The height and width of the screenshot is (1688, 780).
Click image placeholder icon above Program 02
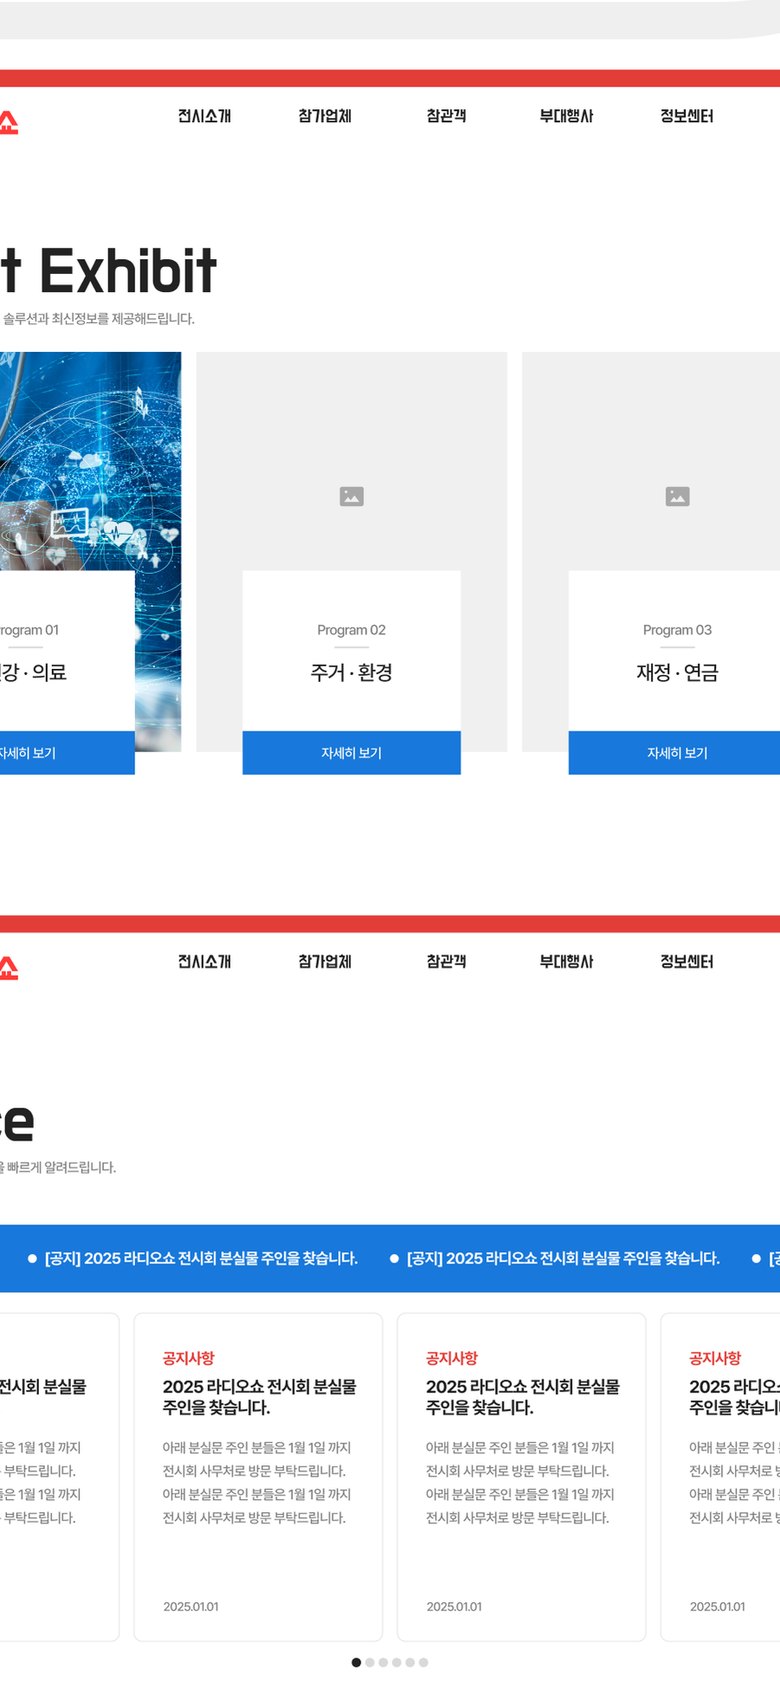point(351,496)
